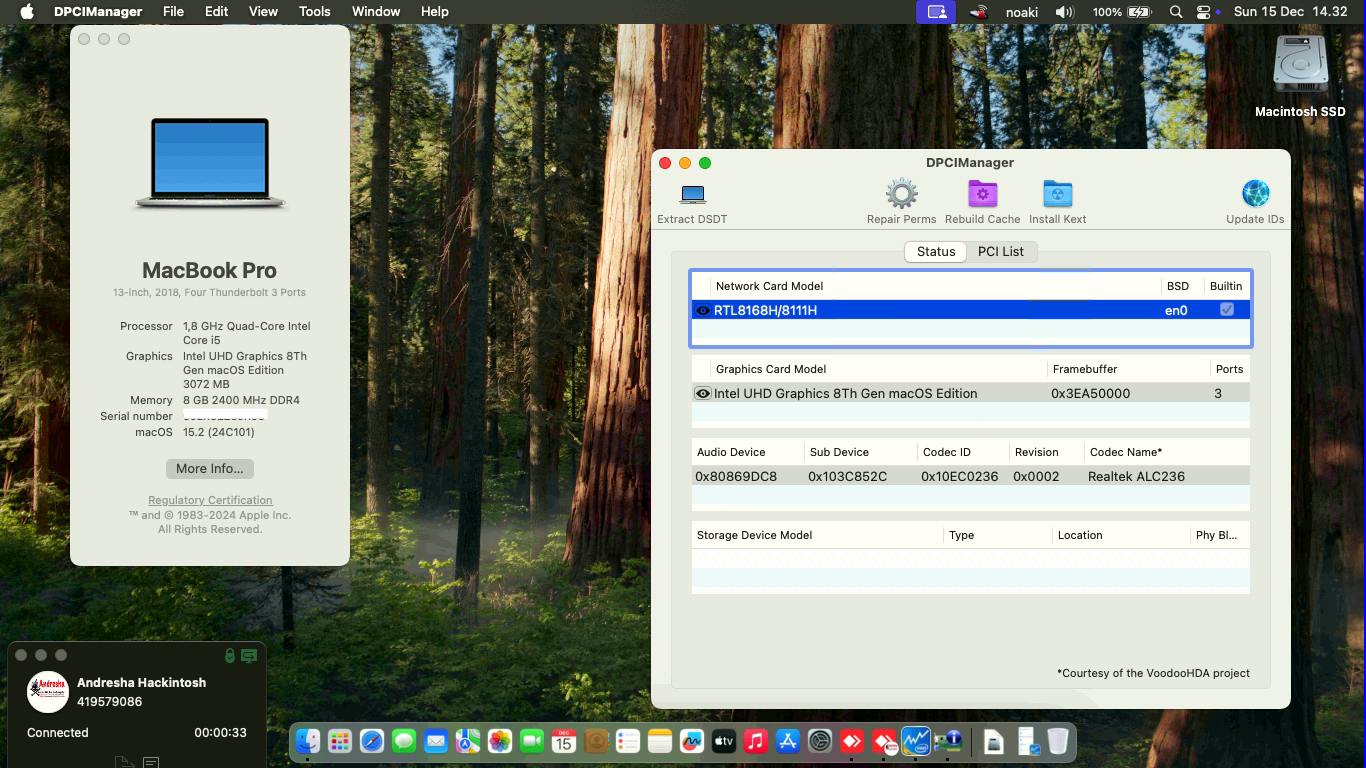
Task: Click the Extract DSDT laptop icon
Action: click(690, 195)
